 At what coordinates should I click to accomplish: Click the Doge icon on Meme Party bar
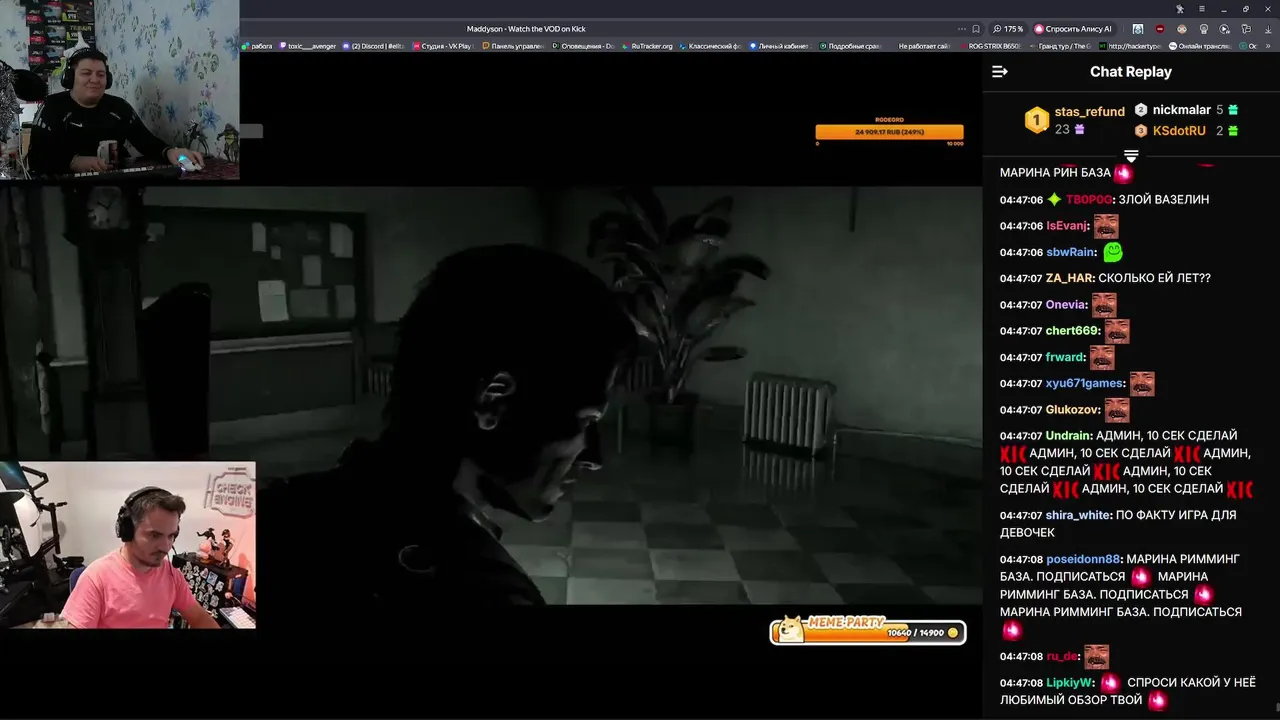792,629
